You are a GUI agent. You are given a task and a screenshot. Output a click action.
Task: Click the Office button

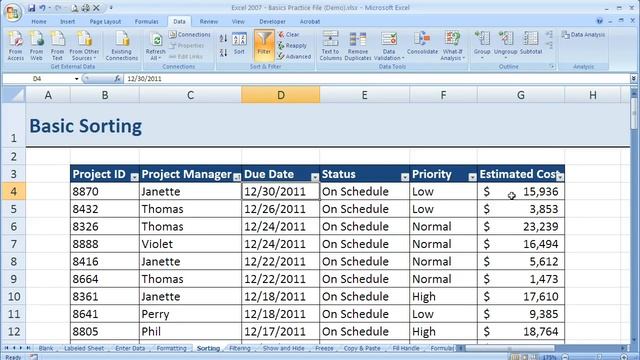[x=13, y=12]
